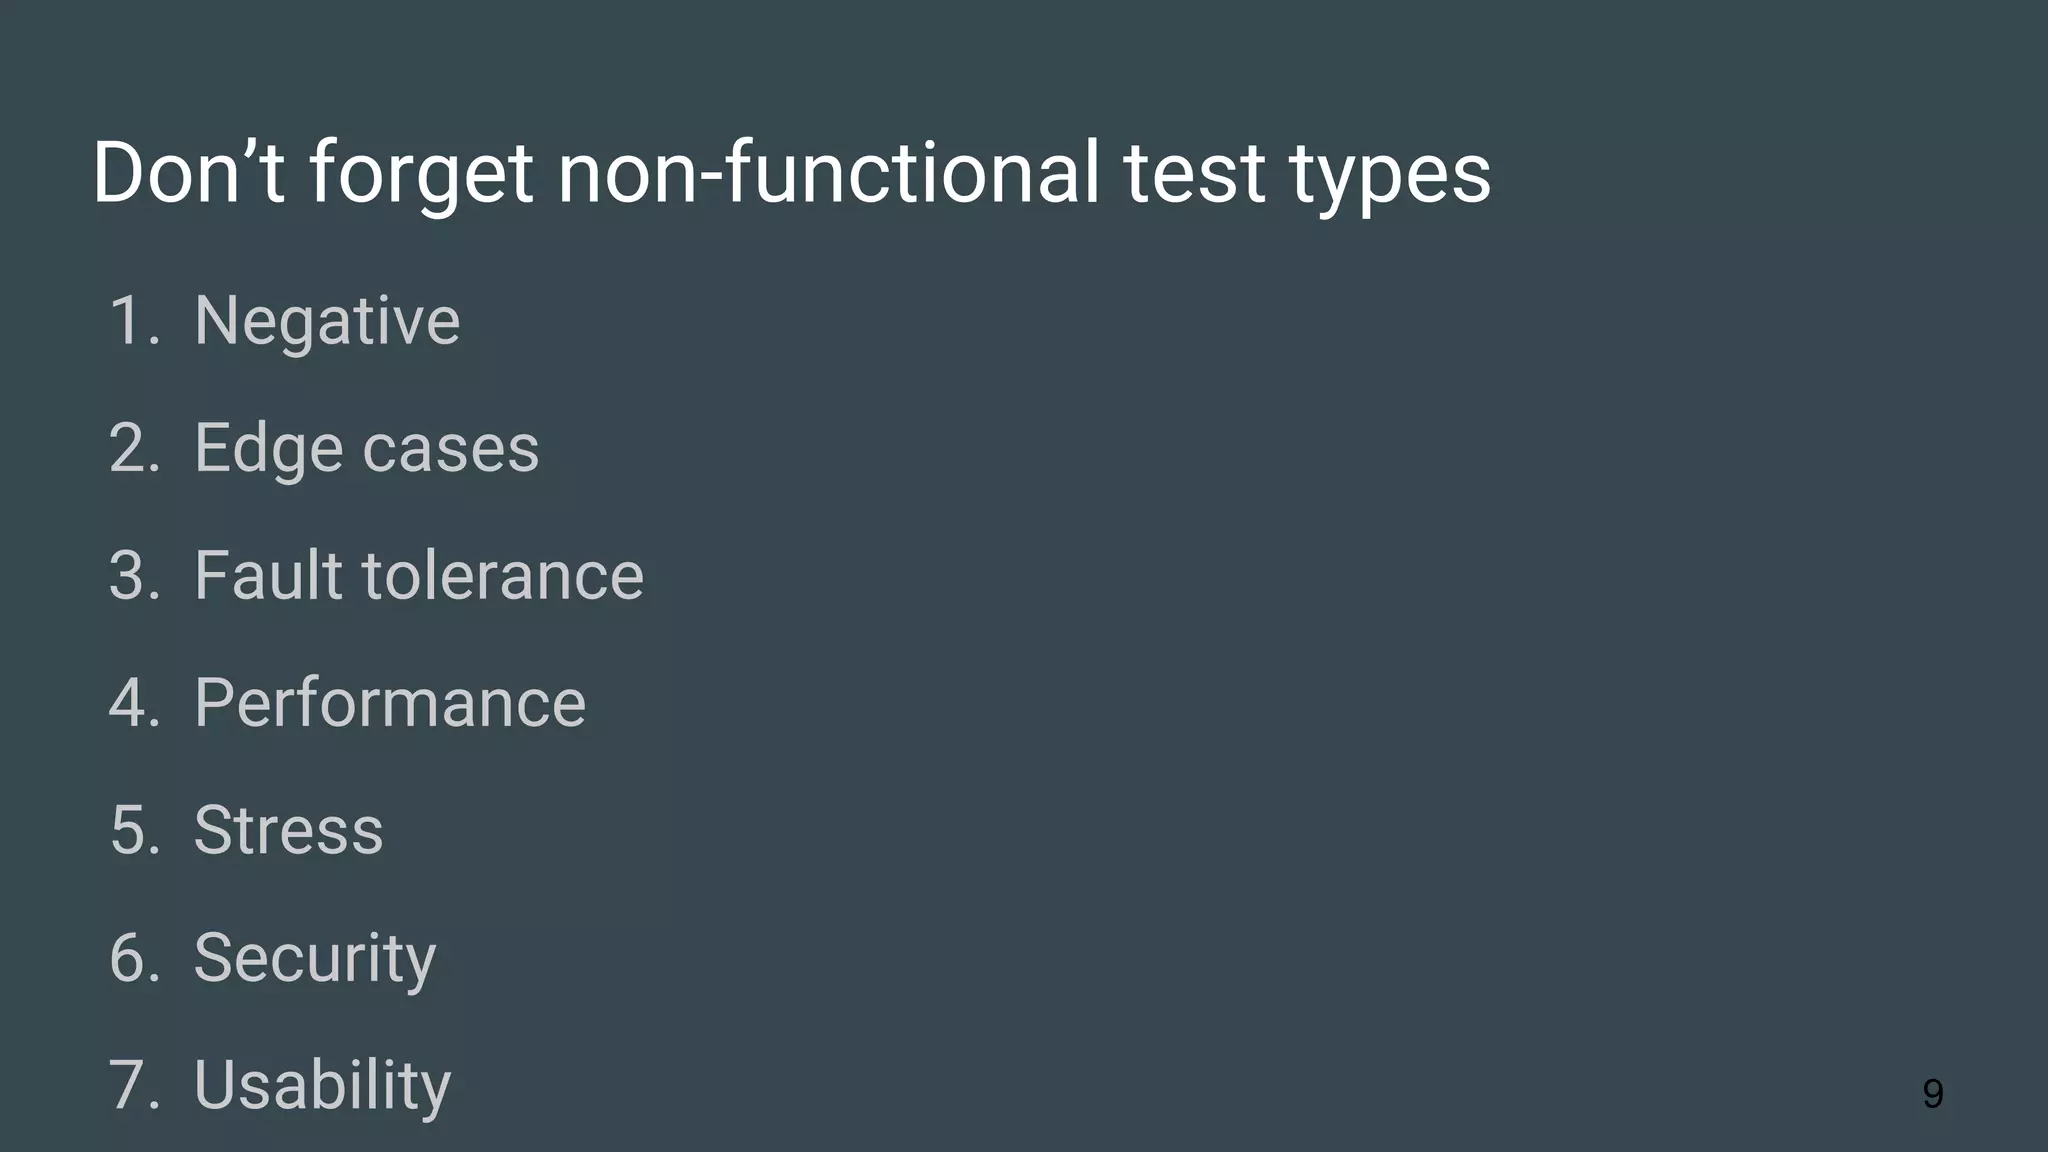Click the list number '3.' marker
Image resolution: width=2048 pixels, height=1152 pixels.
point(135,575)
